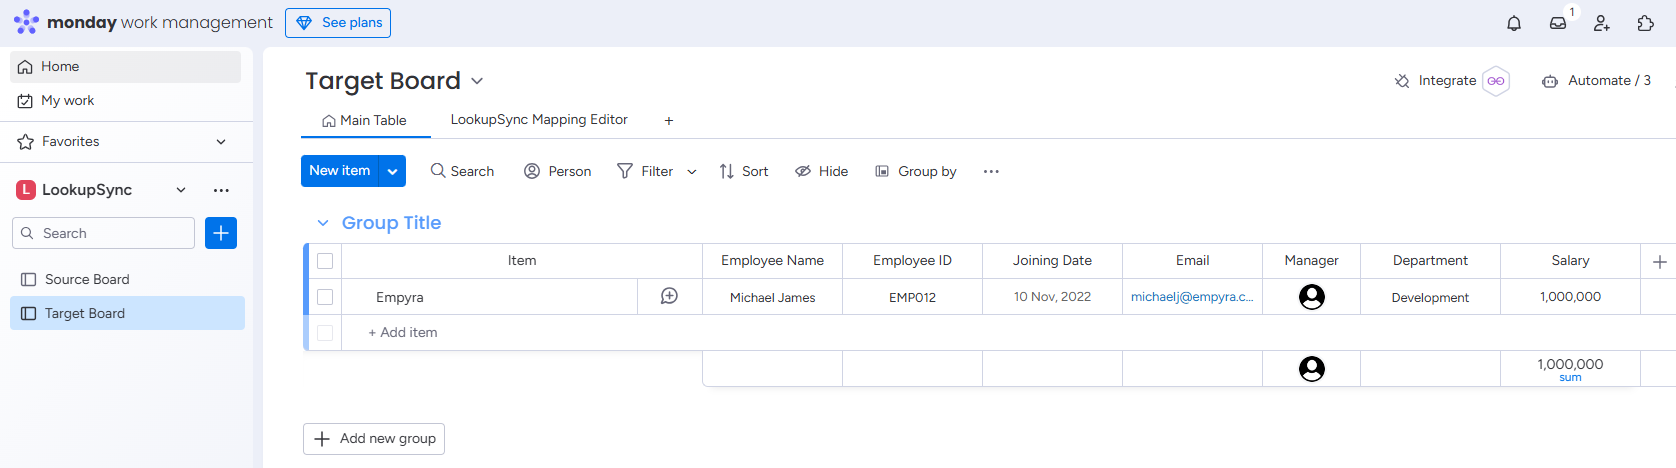Open the conversation for Empyra item
This screenshot has height=468, width=1676.
point(670,296)
